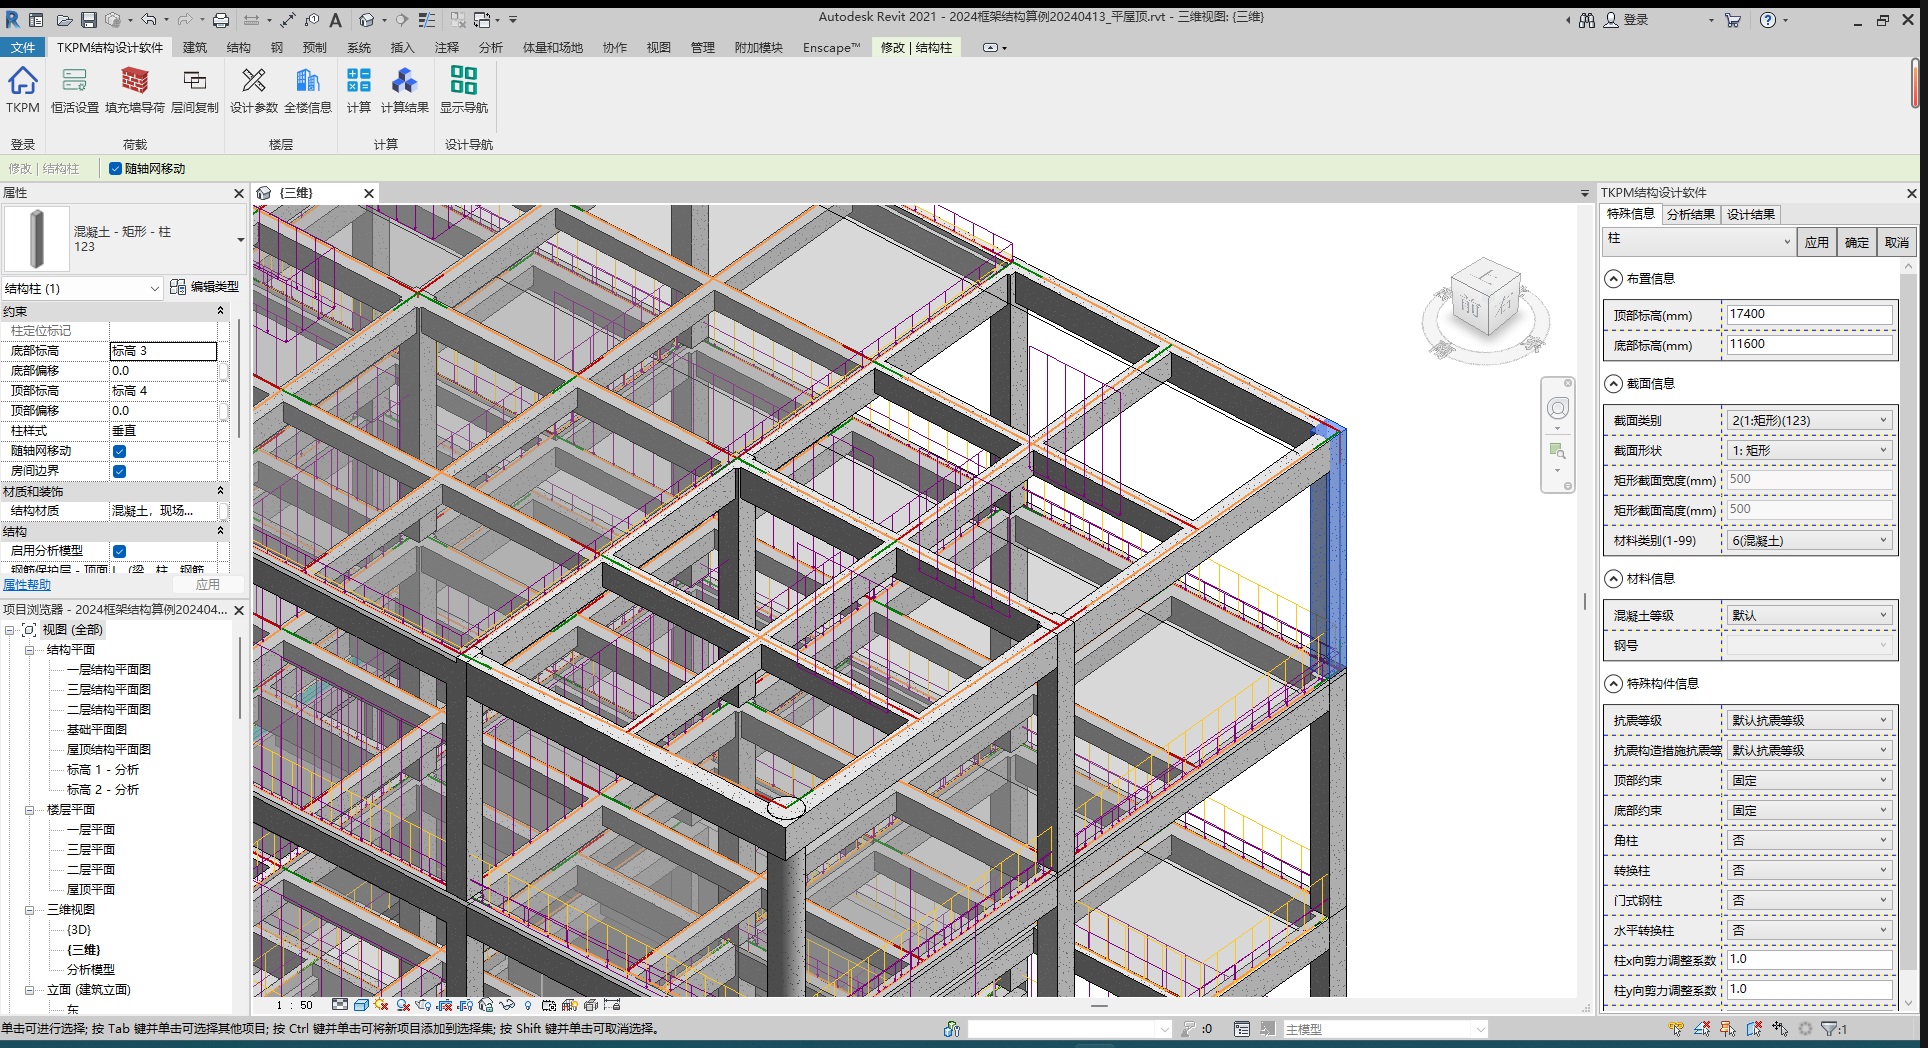Click the selection filter funnel icon
The width and height of the screenshot is (1928, 1048).
[x=1830, y=1028]
